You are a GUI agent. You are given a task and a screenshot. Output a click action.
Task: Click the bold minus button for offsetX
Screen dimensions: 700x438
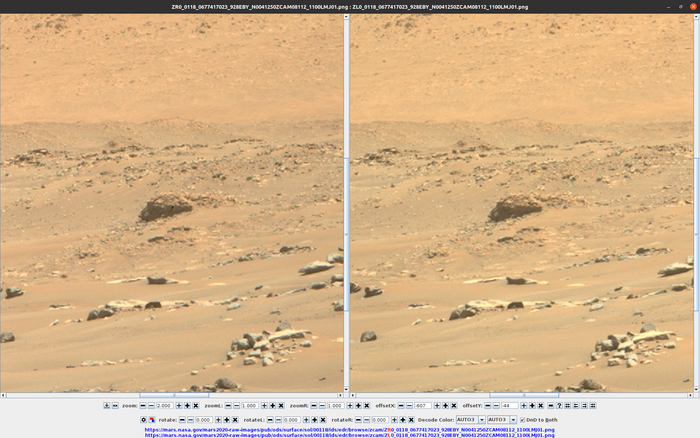401,405
